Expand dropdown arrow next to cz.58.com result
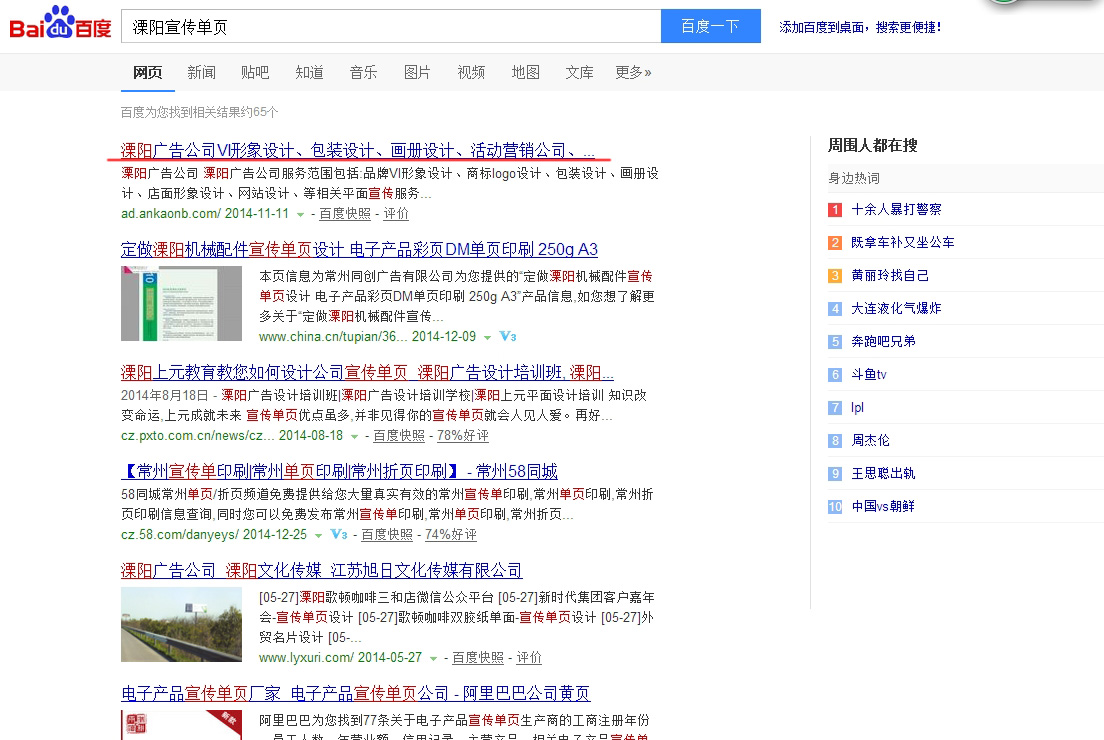Image resolution: width=1104 pixels, height=740 pixels. click(x=318, y=535)
